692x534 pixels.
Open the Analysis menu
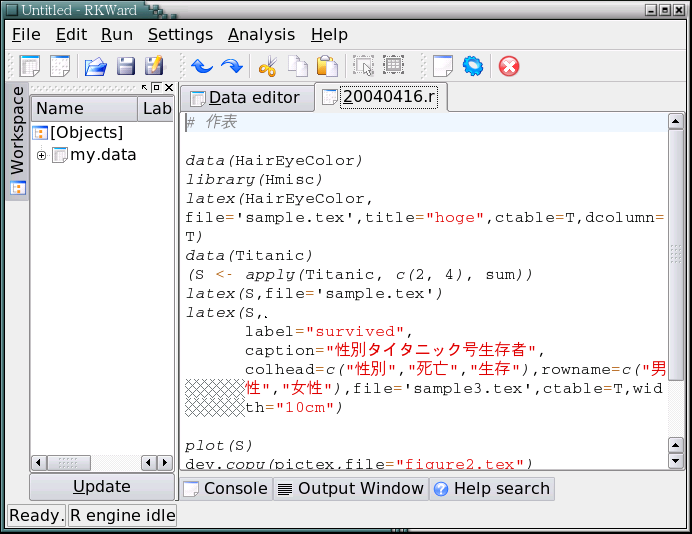[x=261, y=34]
